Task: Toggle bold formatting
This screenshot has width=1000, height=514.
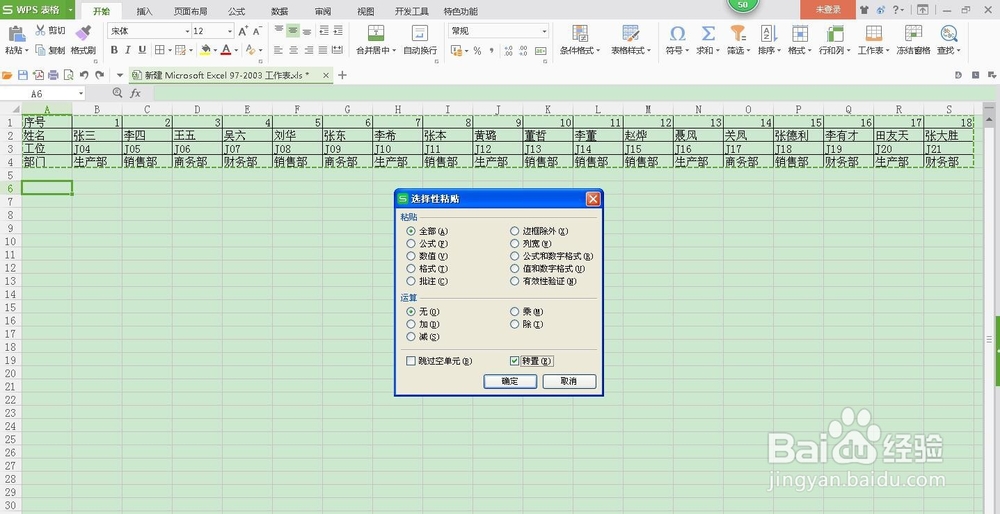Action: click(114, 50)
